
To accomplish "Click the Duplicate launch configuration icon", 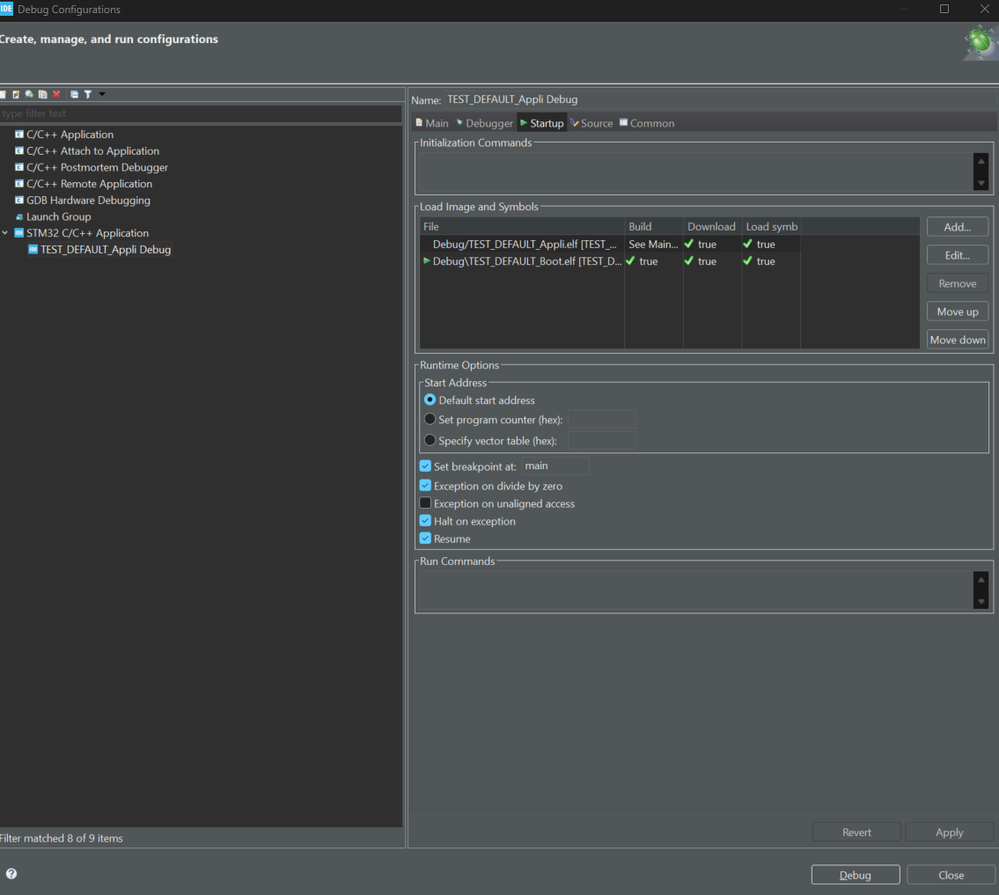I will (43, 94).
